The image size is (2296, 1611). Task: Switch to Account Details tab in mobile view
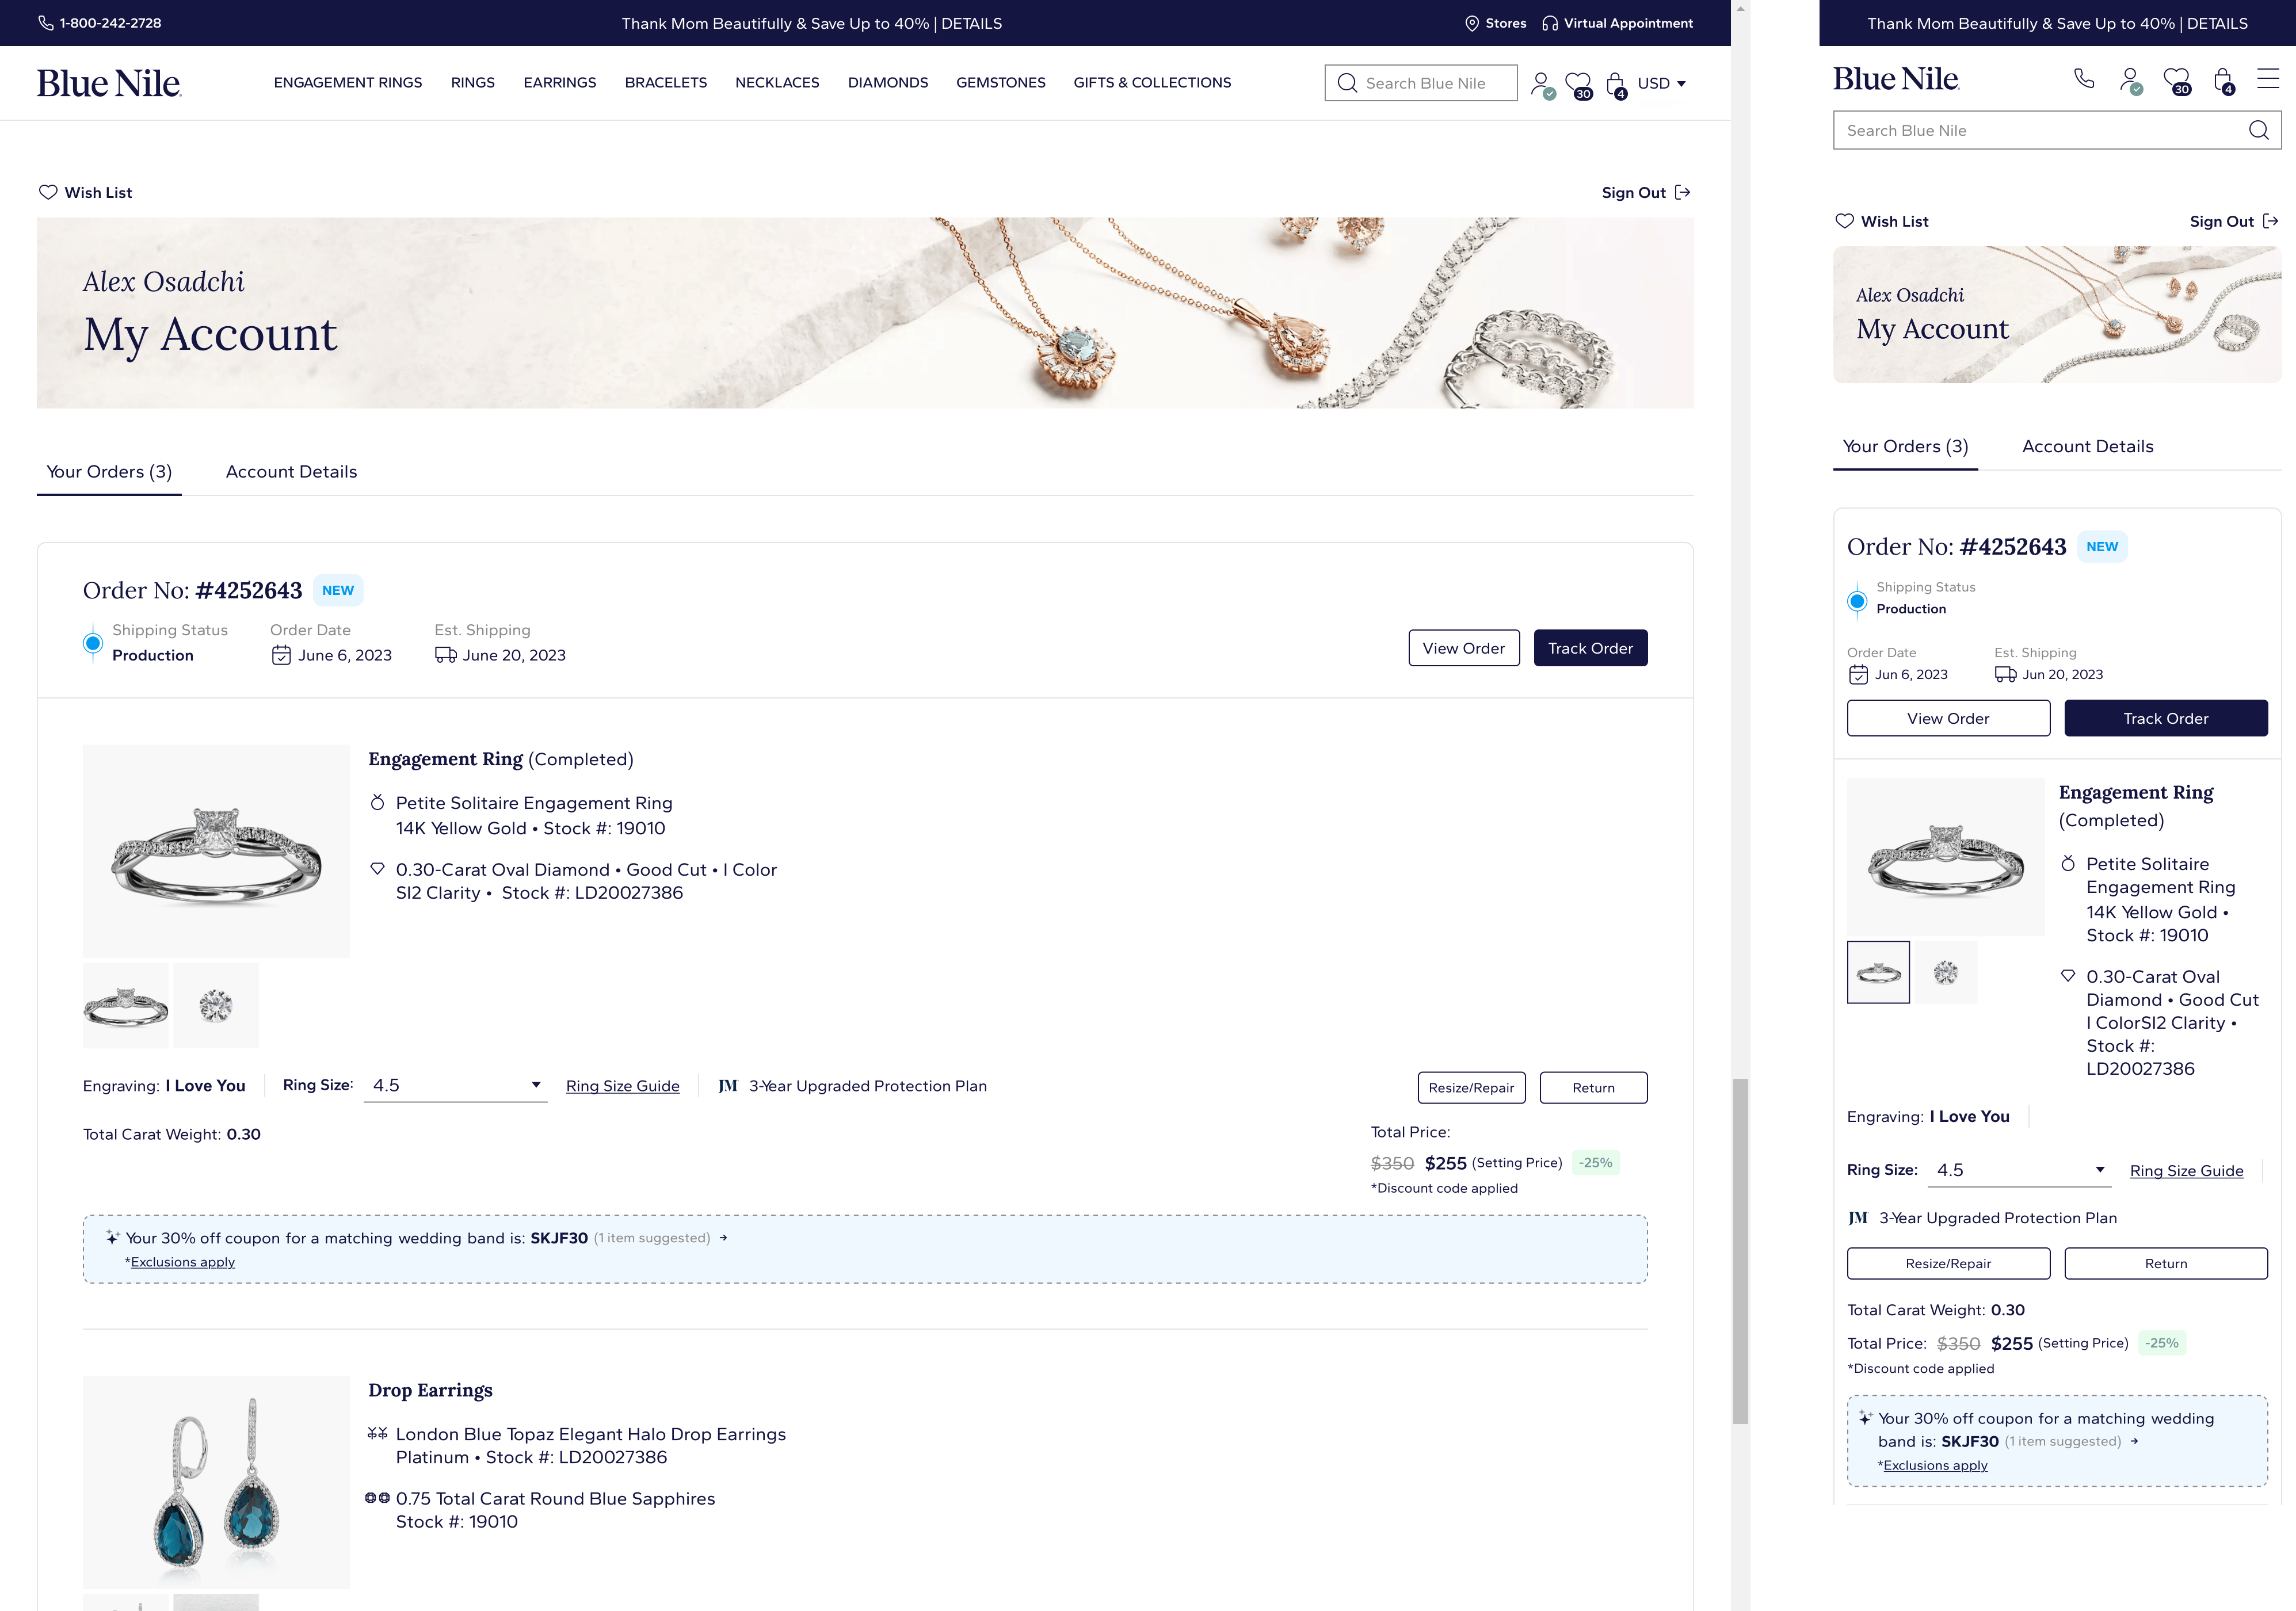tap(2087, 447)
